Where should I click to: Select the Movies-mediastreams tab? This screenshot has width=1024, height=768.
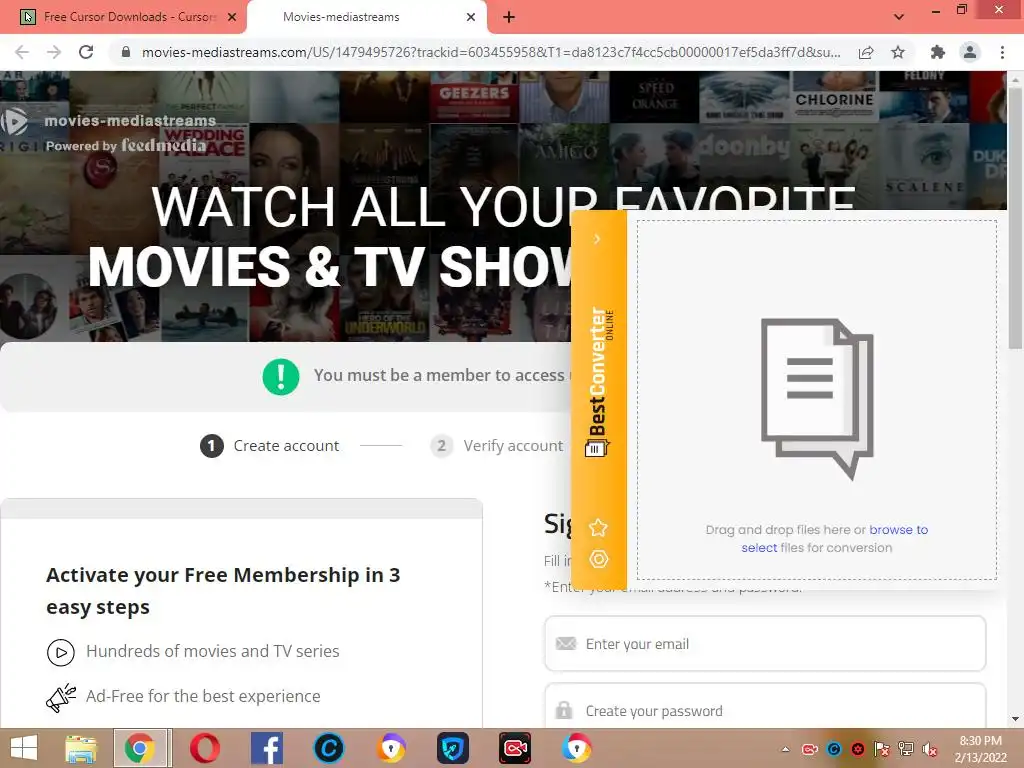coord(367,17)
